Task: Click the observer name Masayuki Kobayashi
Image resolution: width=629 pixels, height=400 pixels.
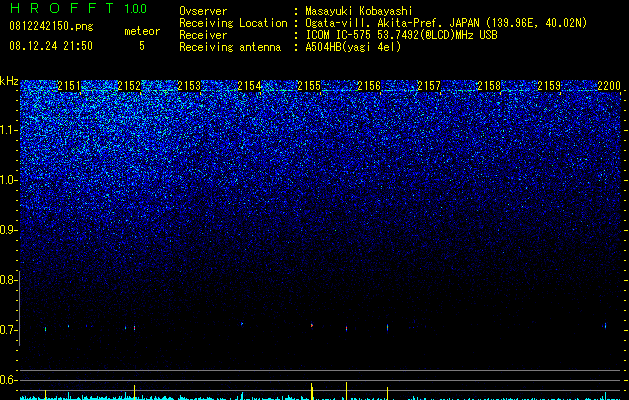Action: tap(359, 11)
